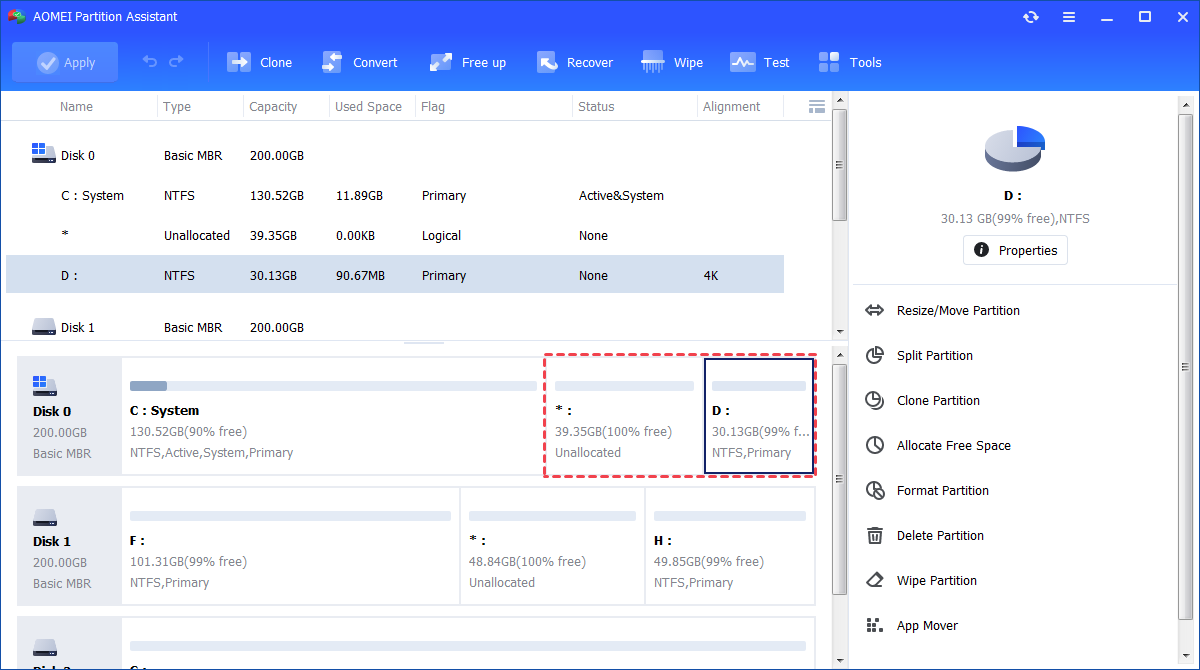This screenshot has height=670, width=1200.
Task: Select the Disk 1 row in list
Action: (x=395, y=327)
